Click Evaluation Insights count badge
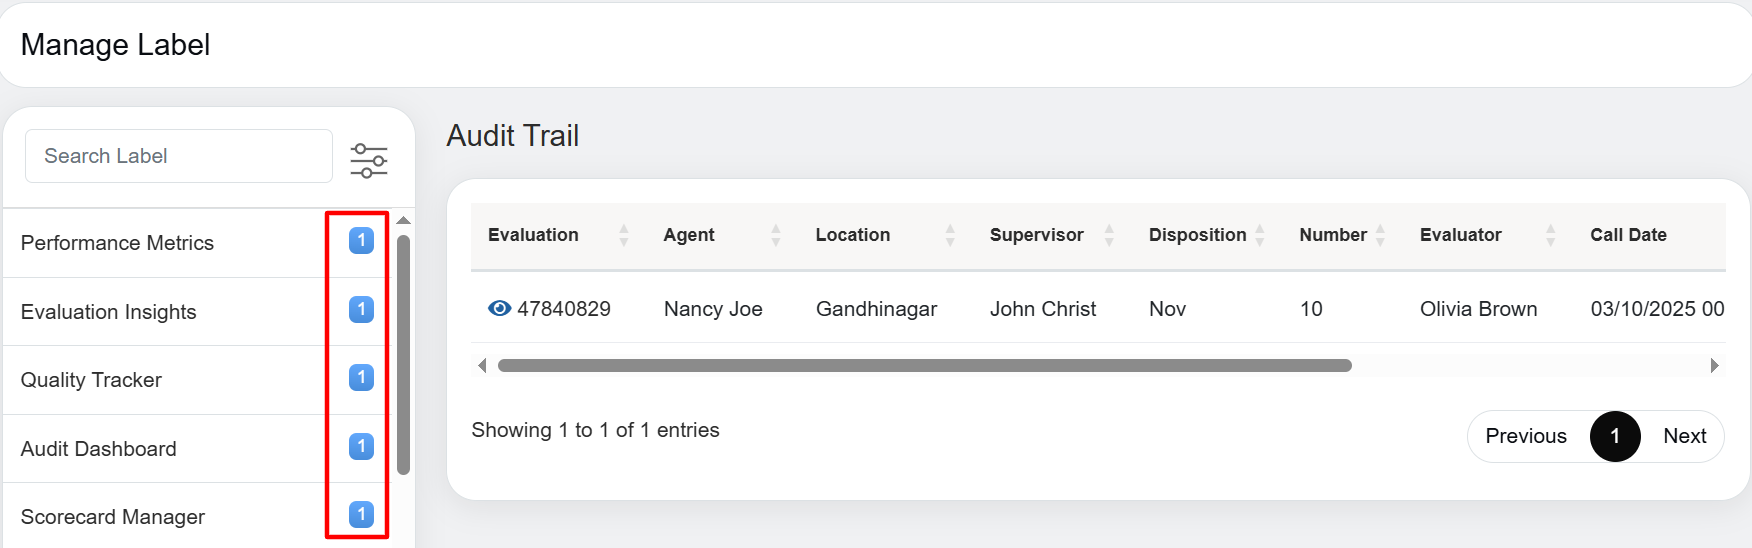This screenshot has height=548, width=1752. point(361,309)
